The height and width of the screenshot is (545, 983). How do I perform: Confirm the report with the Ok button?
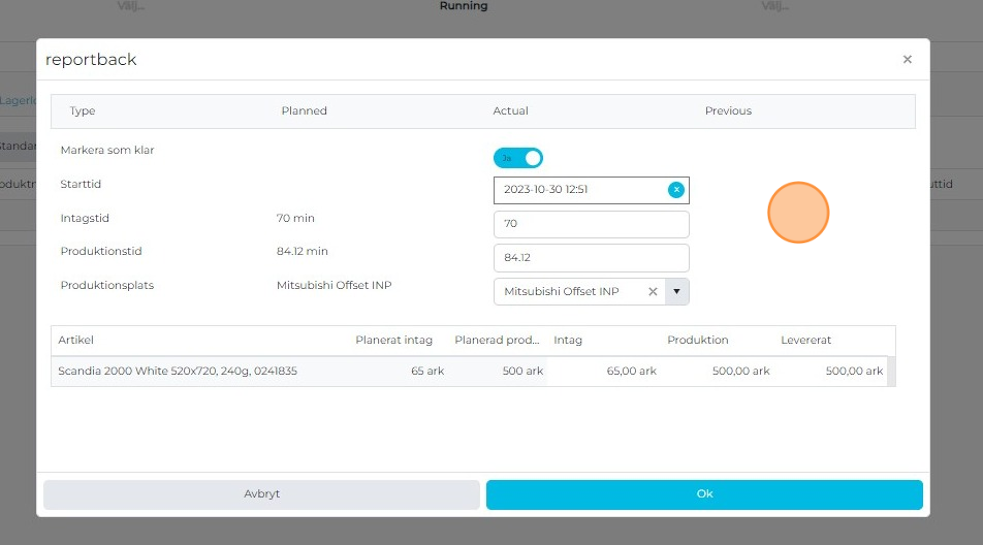(x=704, y=494)
